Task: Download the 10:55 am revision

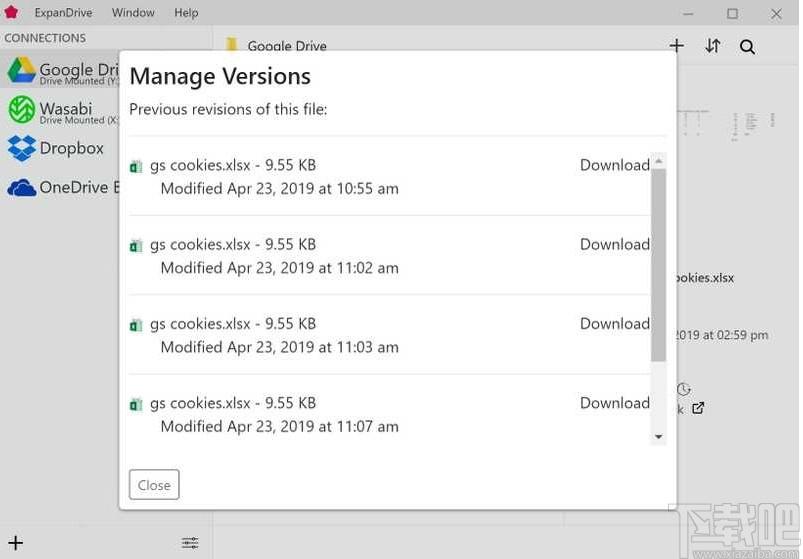Action: coord(615,165)
